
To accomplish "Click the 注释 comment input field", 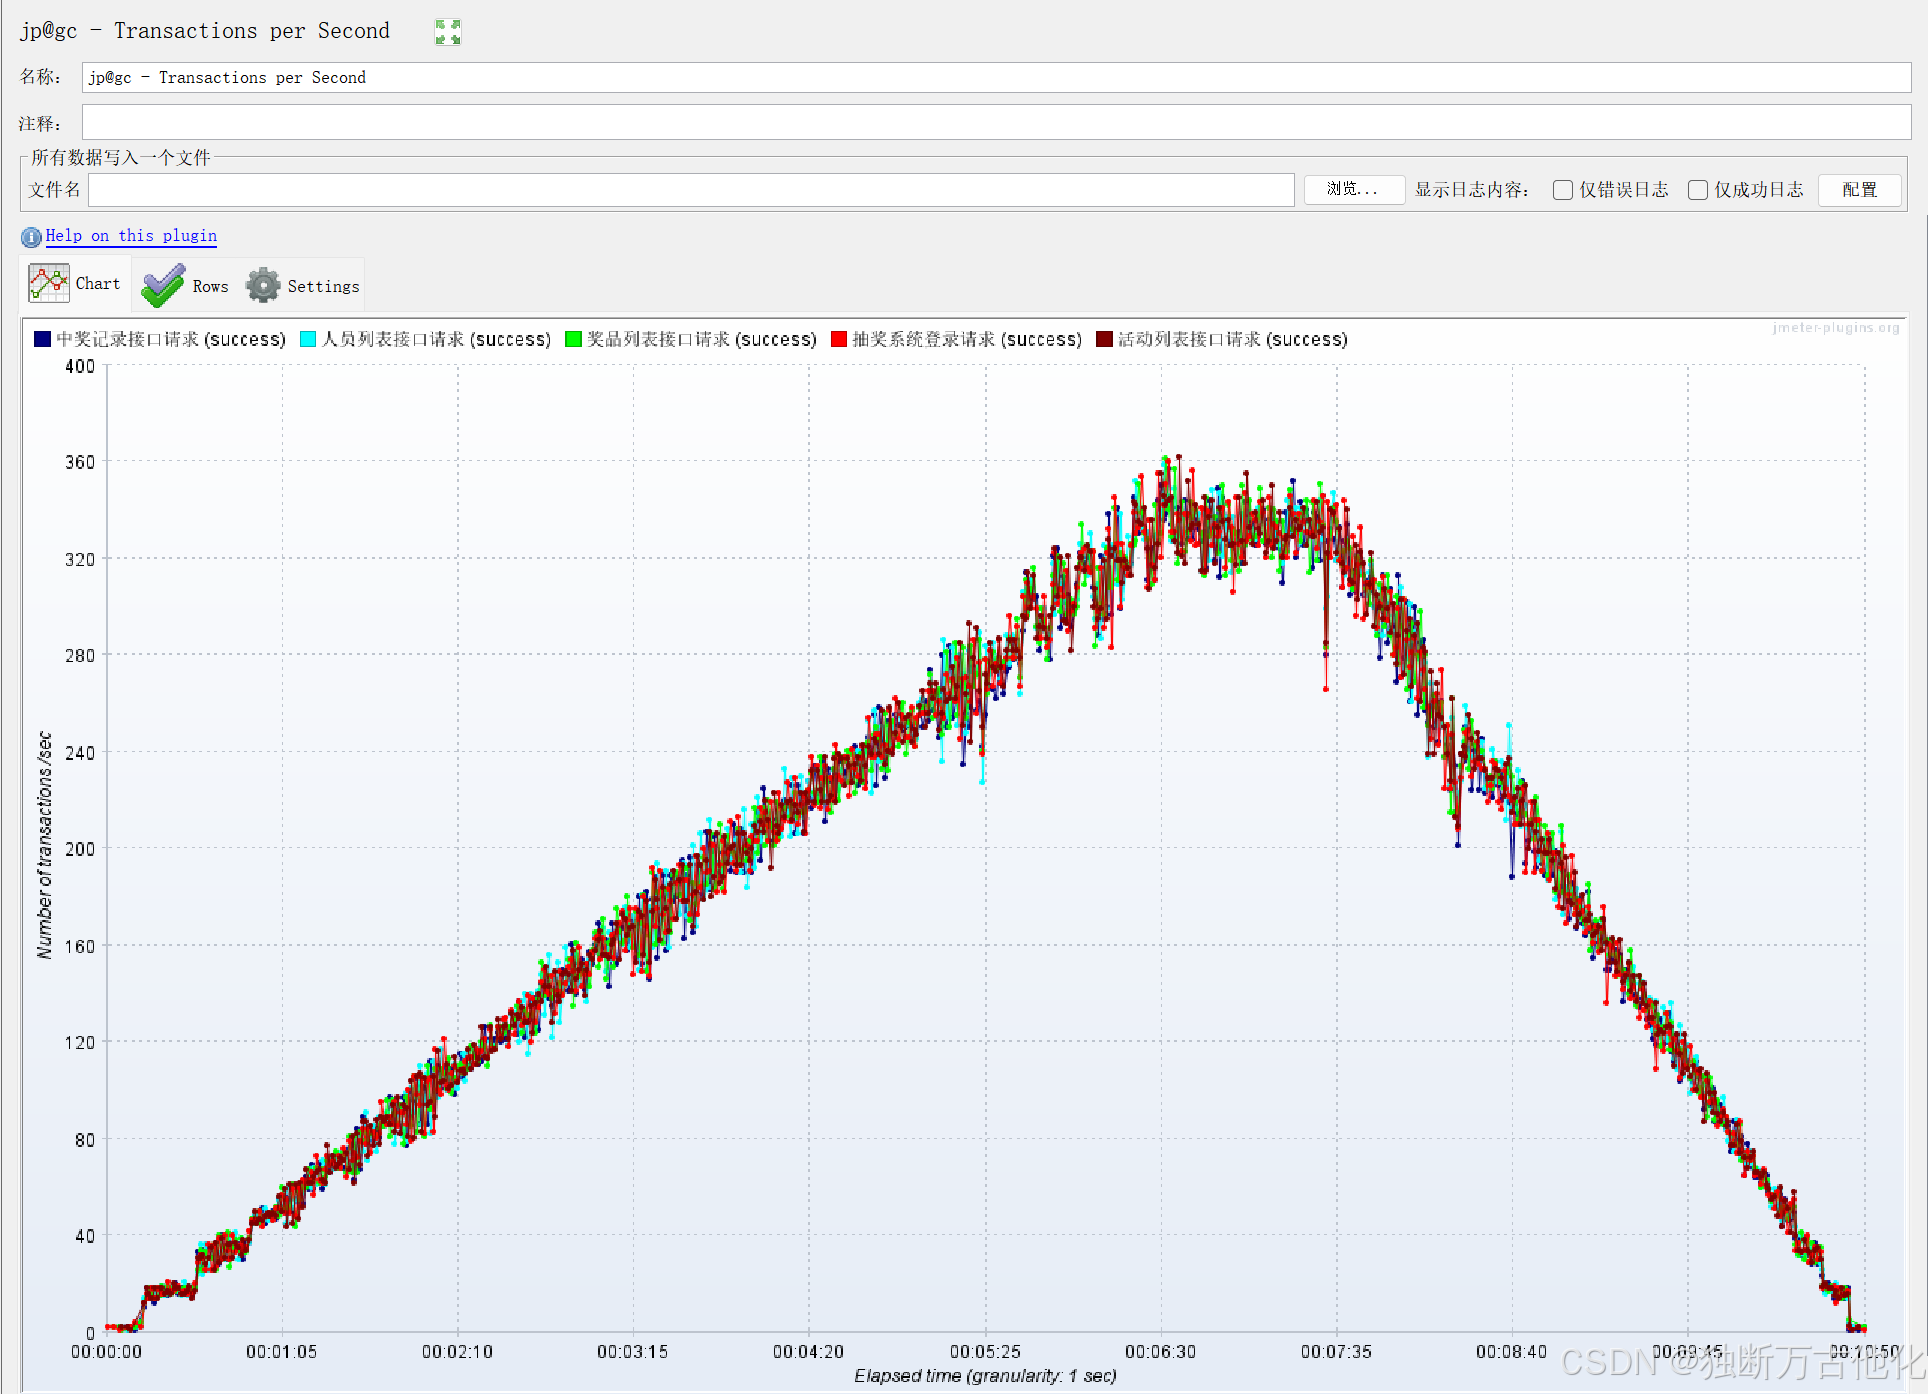I will (995, 124).
